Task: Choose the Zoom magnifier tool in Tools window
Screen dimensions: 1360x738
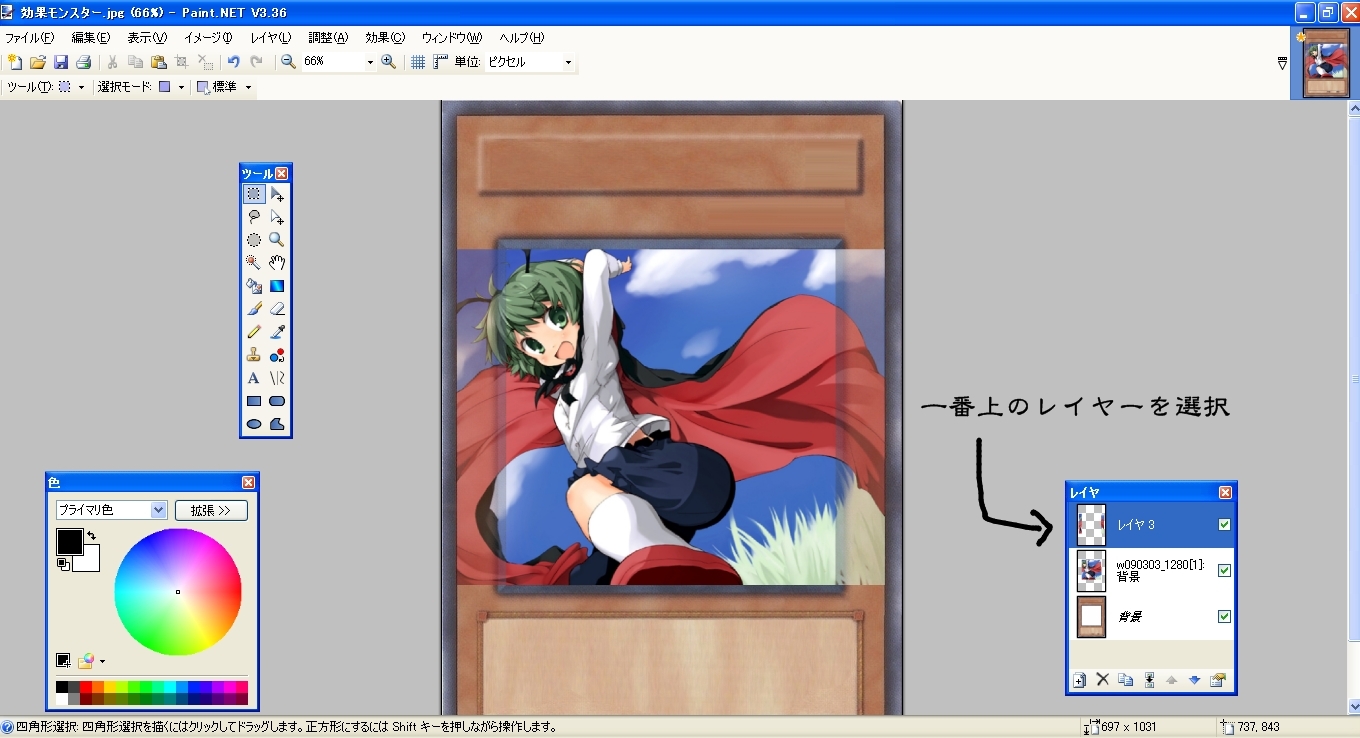Action: [x=277, y=240]
